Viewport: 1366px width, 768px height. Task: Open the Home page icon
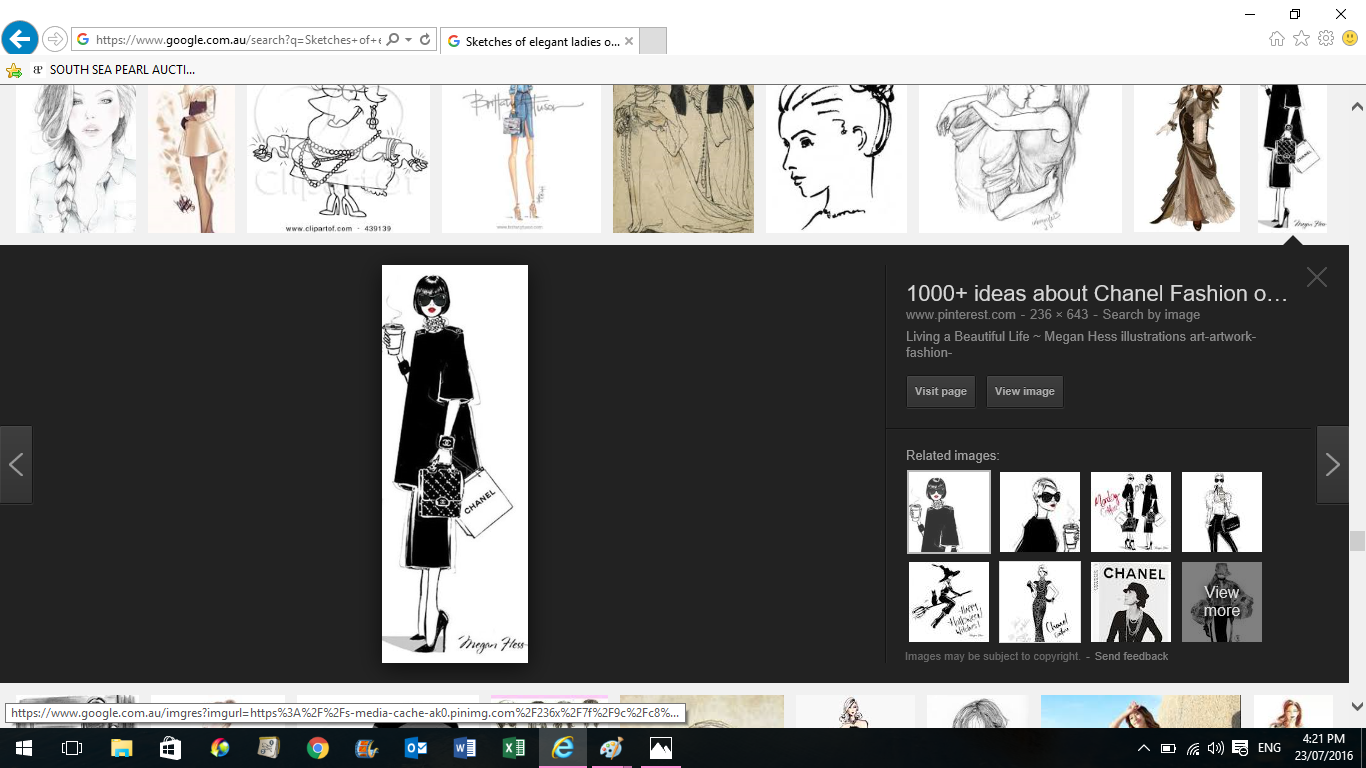pyautogui.click(x=1277, y=39)
